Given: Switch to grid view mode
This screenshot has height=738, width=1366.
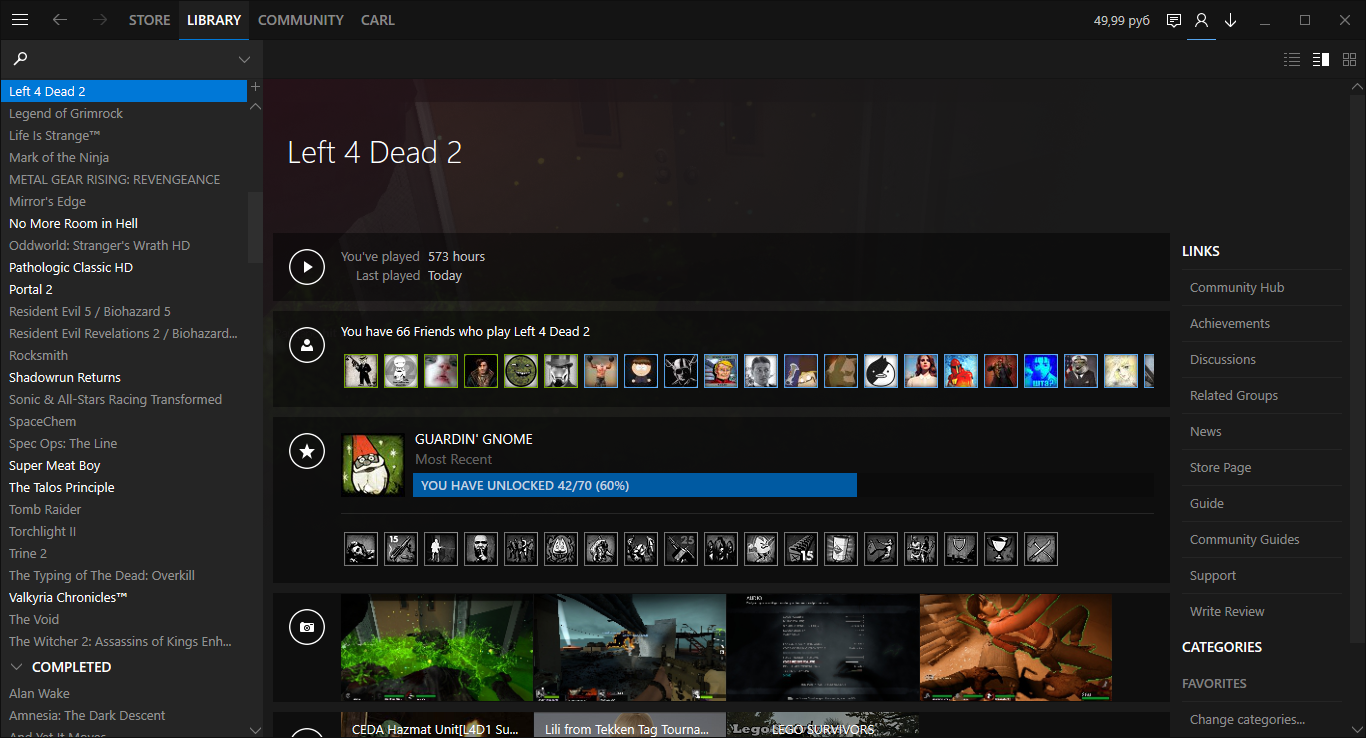Looking at the screenshot, I should coord(1349,60).
